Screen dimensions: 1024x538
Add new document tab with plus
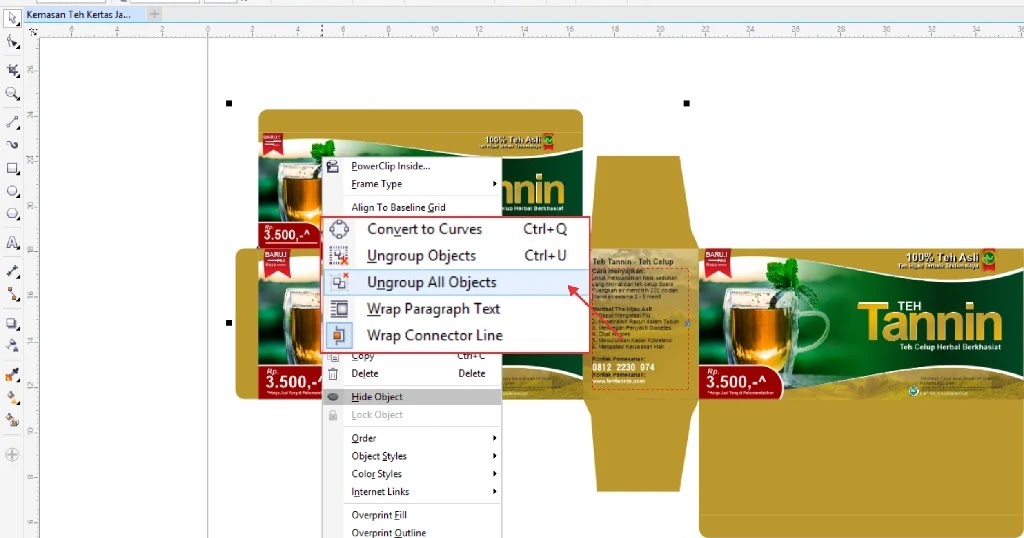(x=154, y=14)
